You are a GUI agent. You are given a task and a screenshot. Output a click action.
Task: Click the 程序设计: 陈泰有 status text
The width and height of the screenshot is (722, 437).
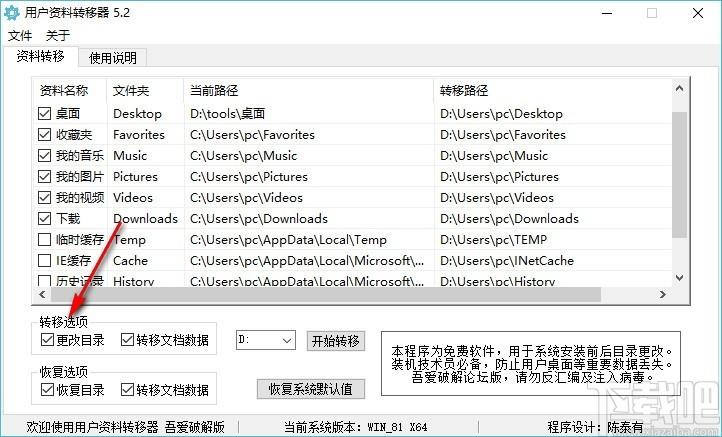pyautogui.click(x=595, y=427)
